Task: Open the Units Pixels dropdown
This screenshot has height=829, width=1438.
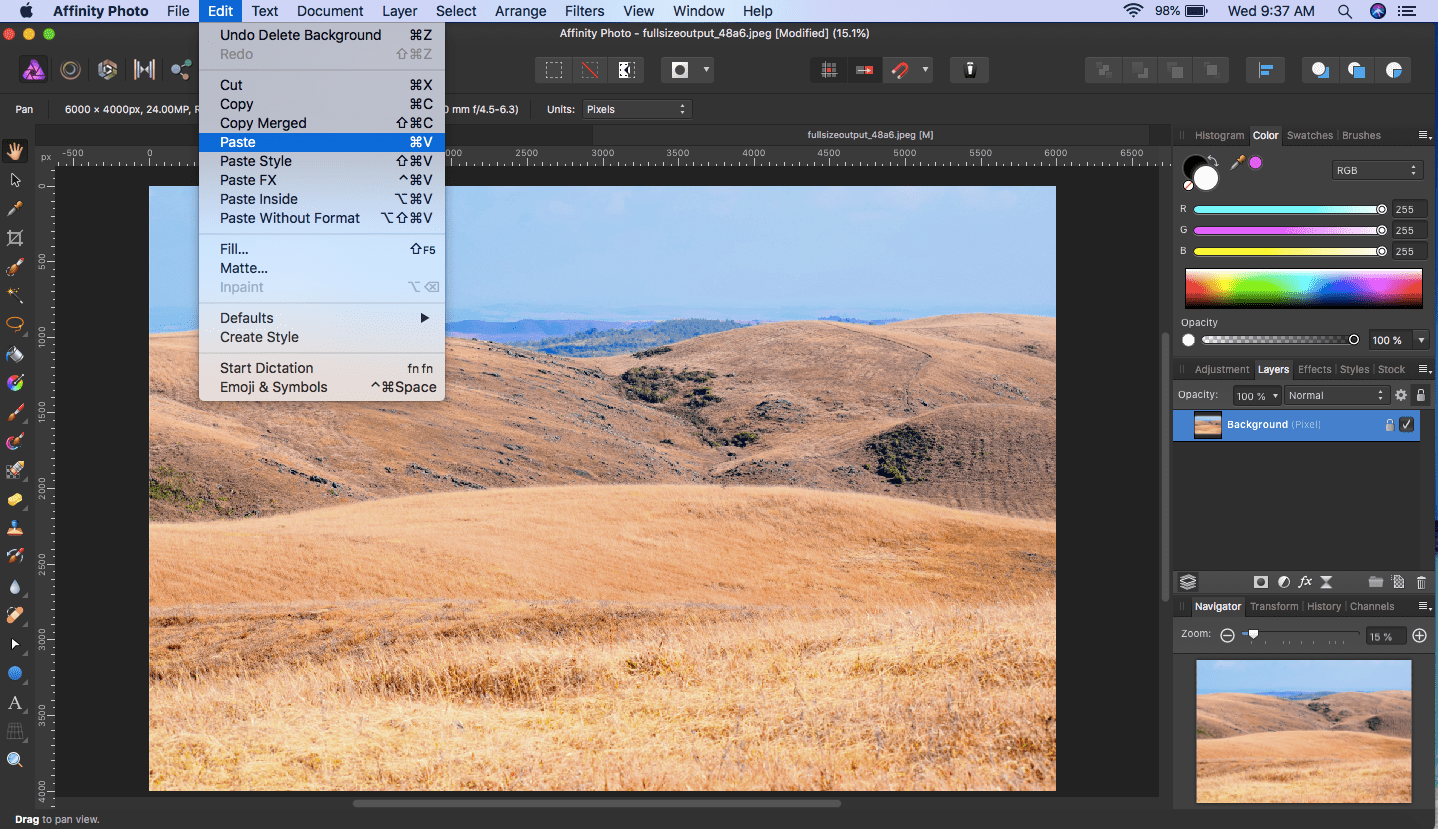Action: (637, 109)
